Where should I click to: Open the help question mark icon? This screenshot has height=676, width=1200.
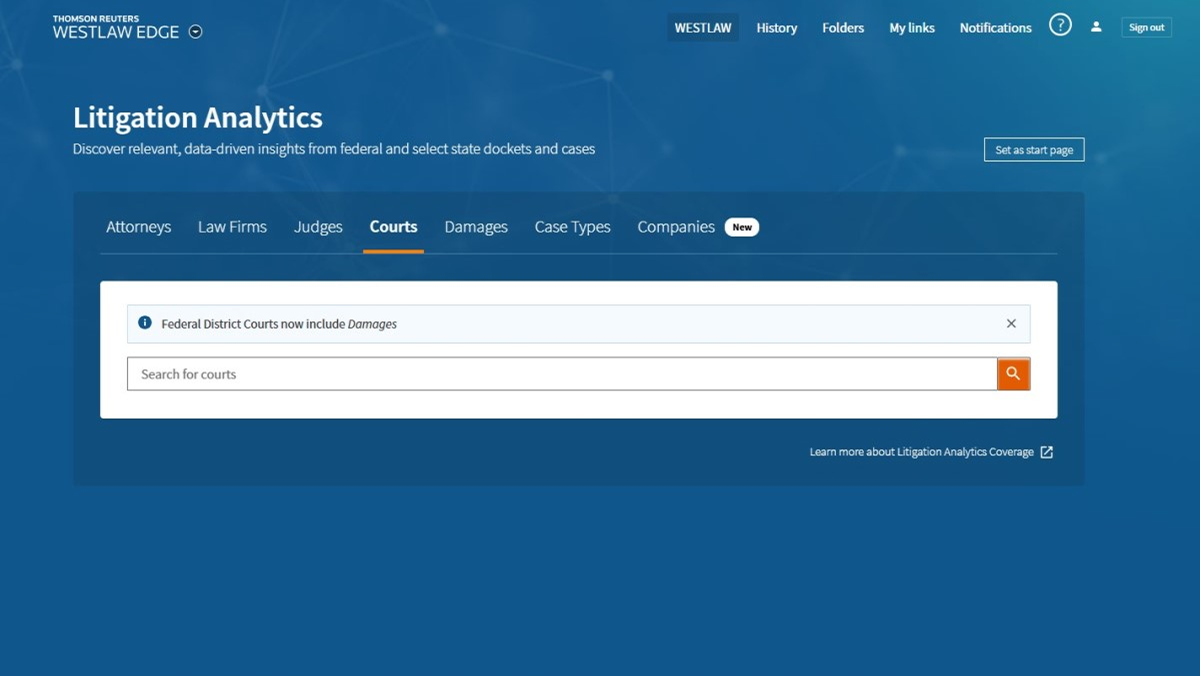(x=1060, y=26)
